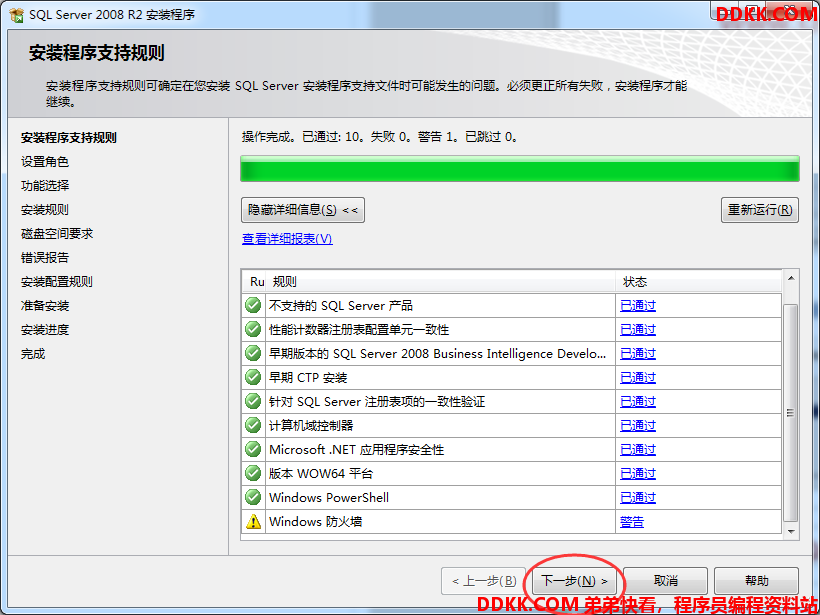The image size is (820, 615).
Task: Click the rules list scrollbar thumb
Action: [791, 413]
